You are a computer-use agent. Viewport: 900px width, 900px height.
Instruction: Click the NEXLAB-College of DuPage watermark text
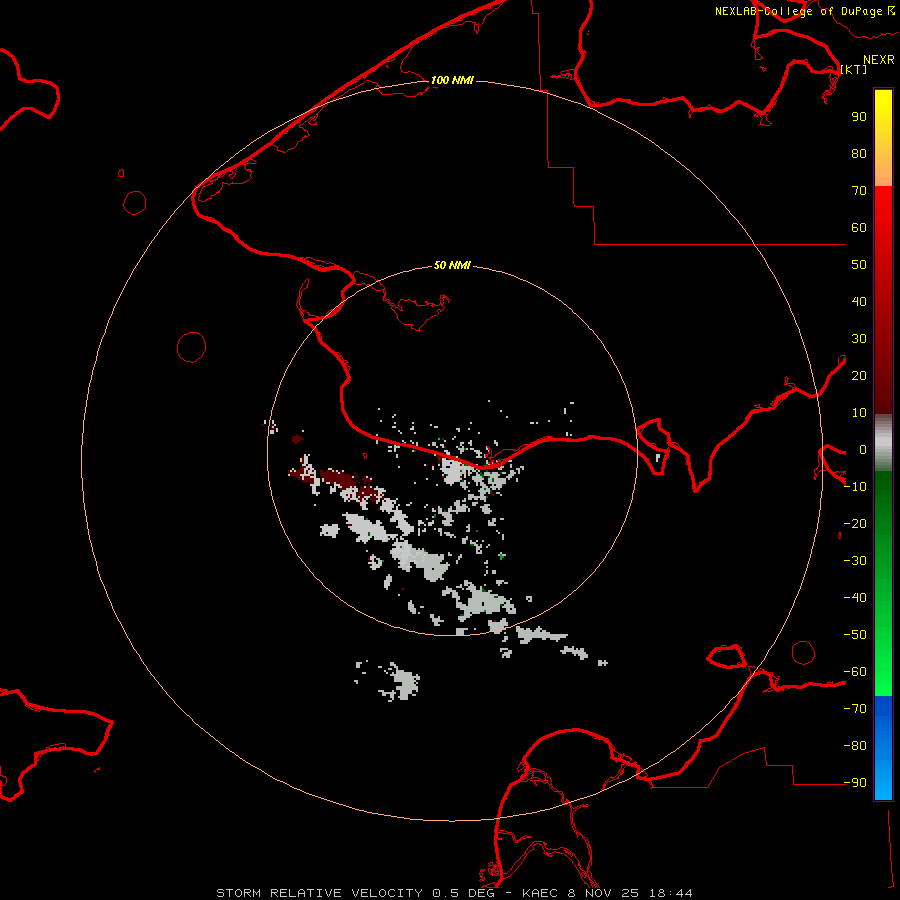coord(805,11)
